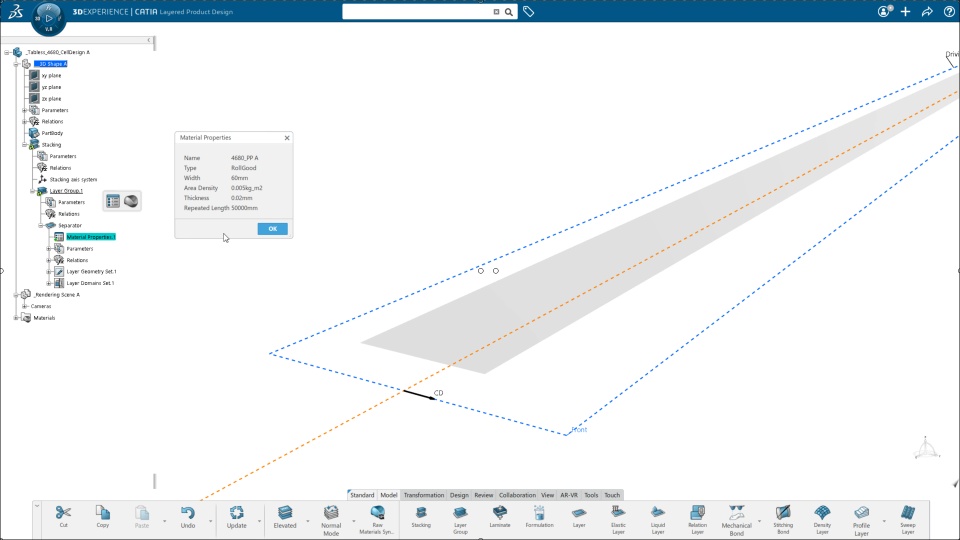Switch to the Design tab

459,495
